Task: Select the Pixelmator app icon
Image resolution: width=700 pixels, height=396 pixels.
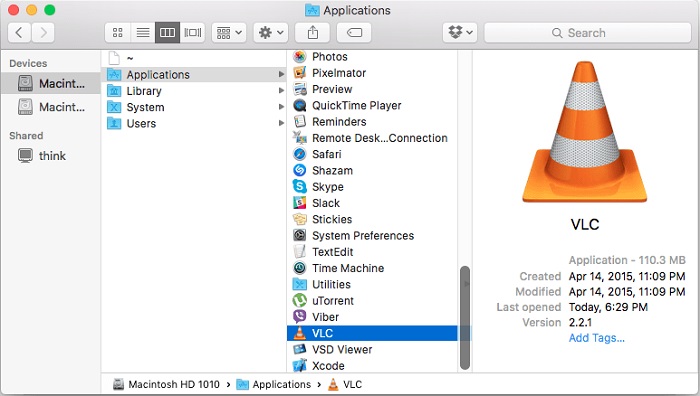Action: tap(300, 73)
